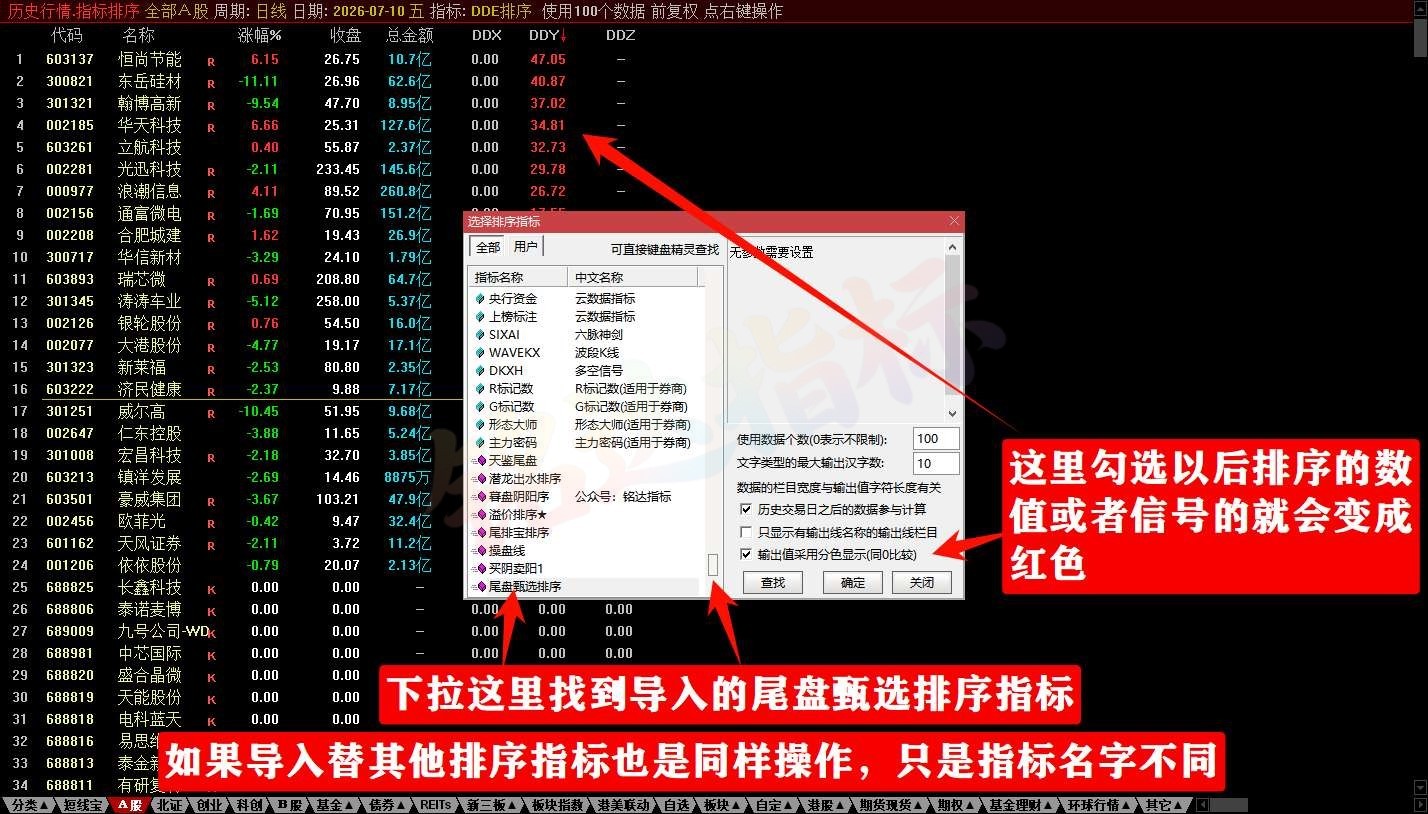Enable 只显示有输出线名称的输出线栏目 checkbox
Viewport: 1428px width, 814px height.
[745, 532]
